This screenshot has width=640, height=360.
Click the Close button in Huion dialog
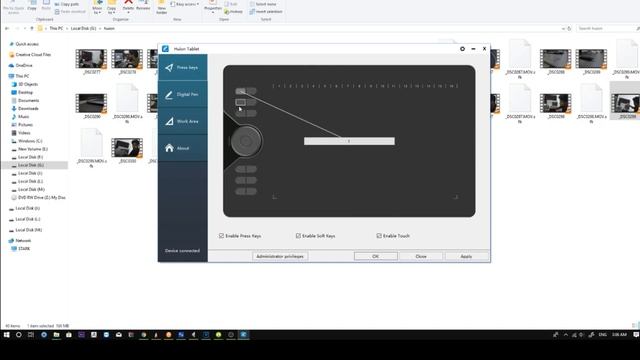tap(421, 256)
